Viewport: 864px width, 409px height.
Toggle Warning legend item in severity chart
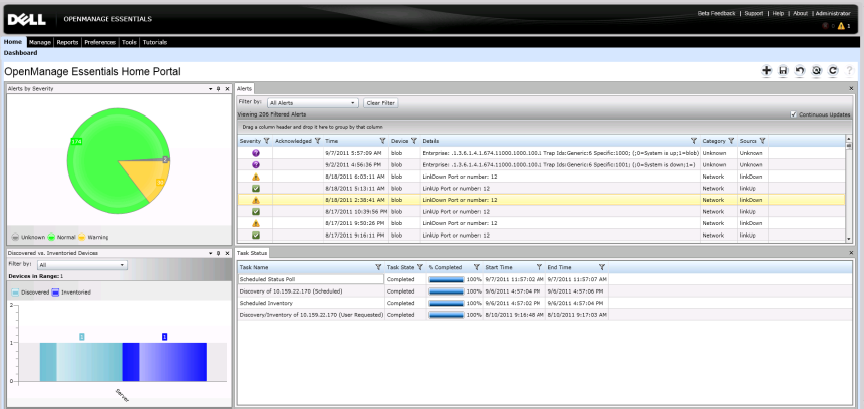pos(93,237)
